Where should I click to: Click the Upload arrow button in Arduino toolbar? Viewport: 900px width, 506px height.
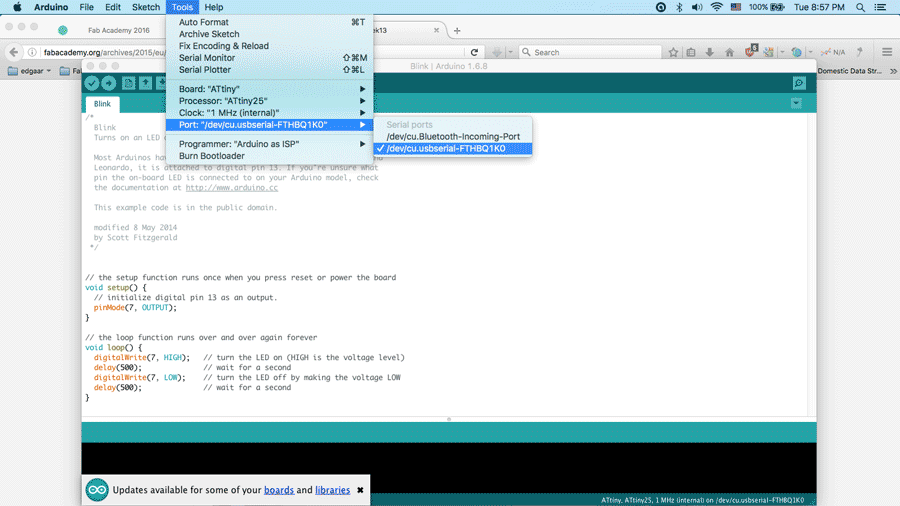(x=108, y=83)
